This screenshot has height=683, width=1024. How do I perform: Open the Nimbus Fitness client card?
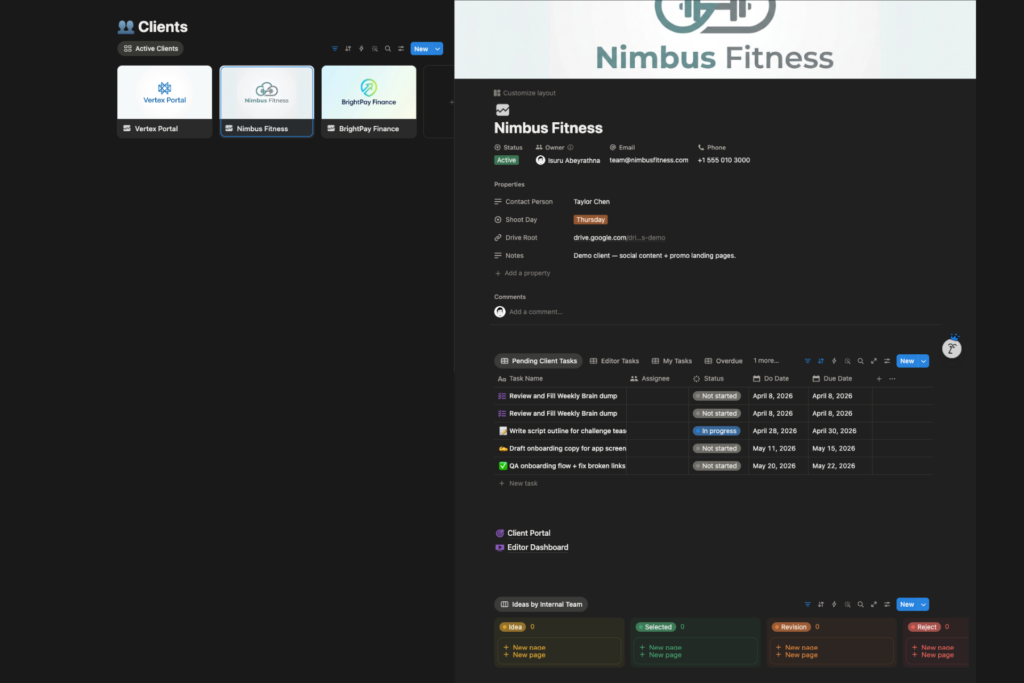266,101
